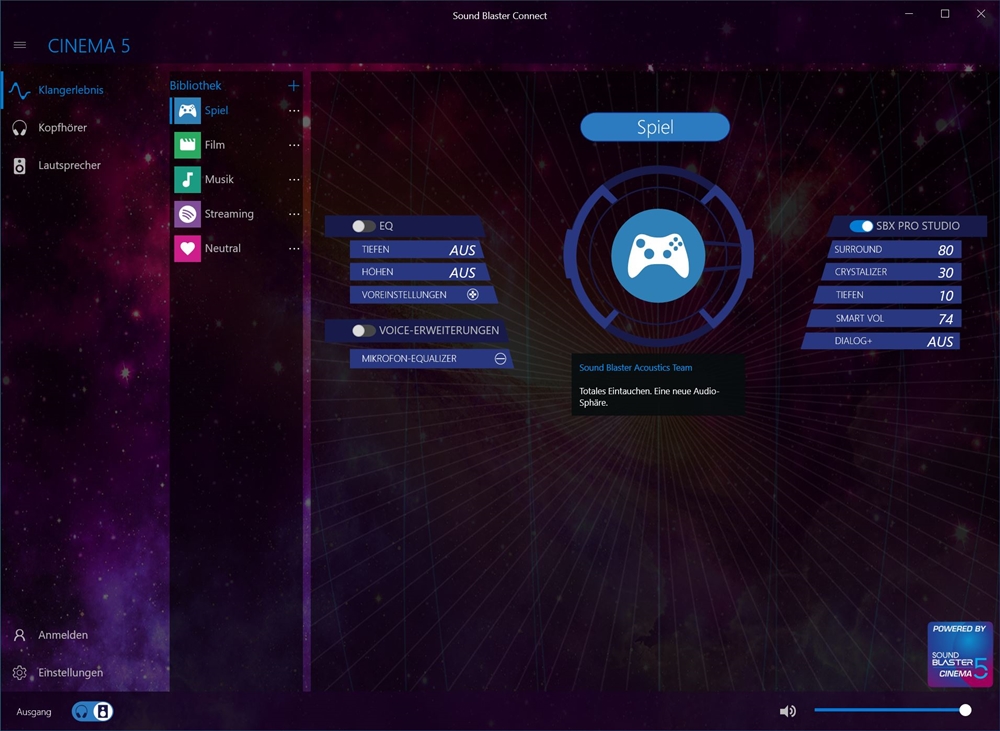Click the large central gamepad icon
The height and width of the screenshot is (731, 1000).
[x=658, y=256]
